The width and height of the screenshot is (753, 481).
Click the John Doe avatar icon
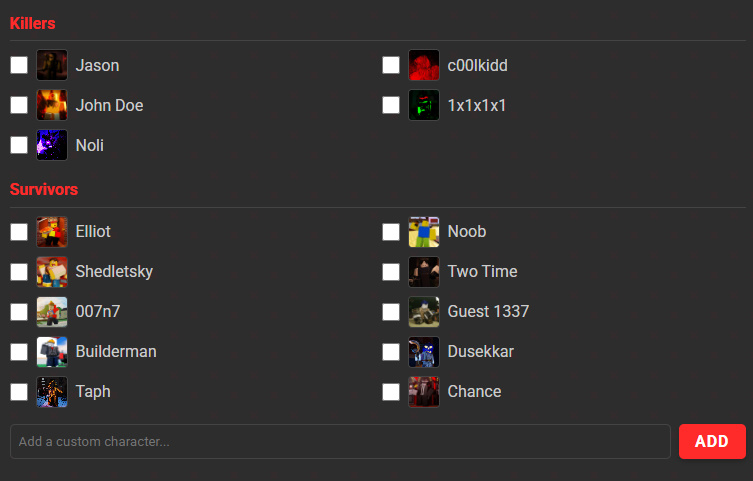[x=52, y=105]
